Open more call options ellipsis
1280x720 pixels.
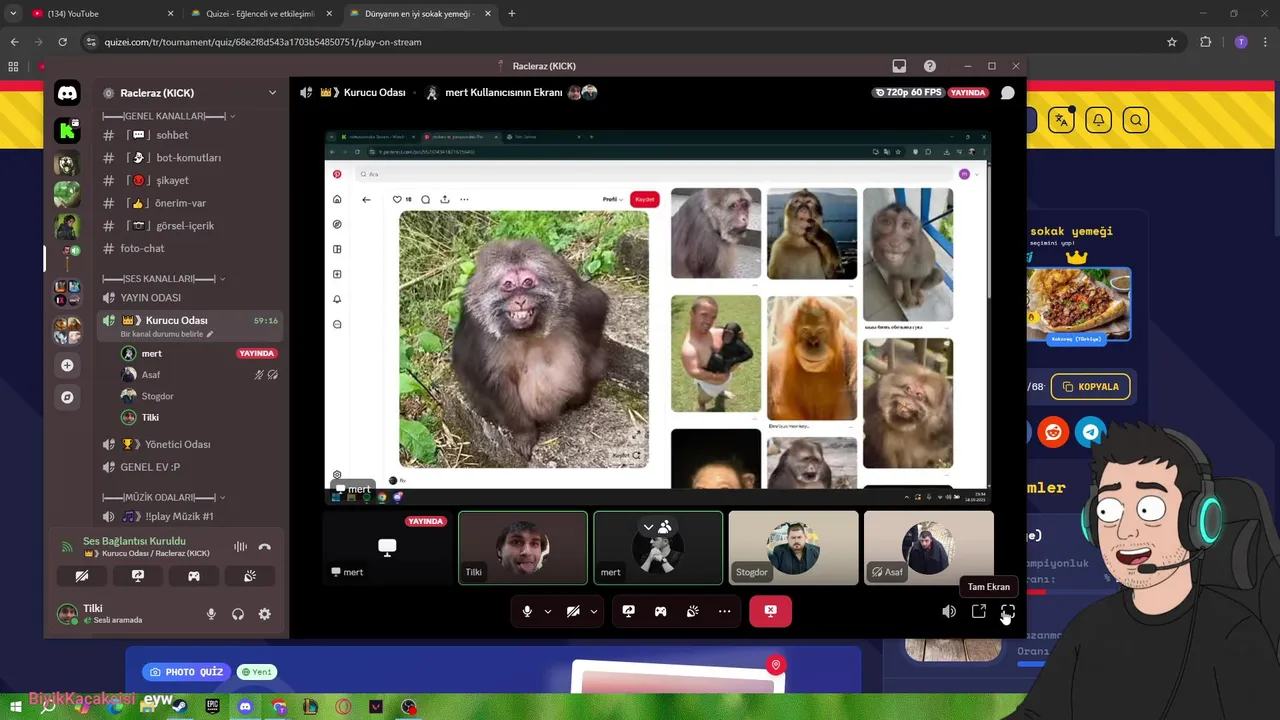coord(724,611)
